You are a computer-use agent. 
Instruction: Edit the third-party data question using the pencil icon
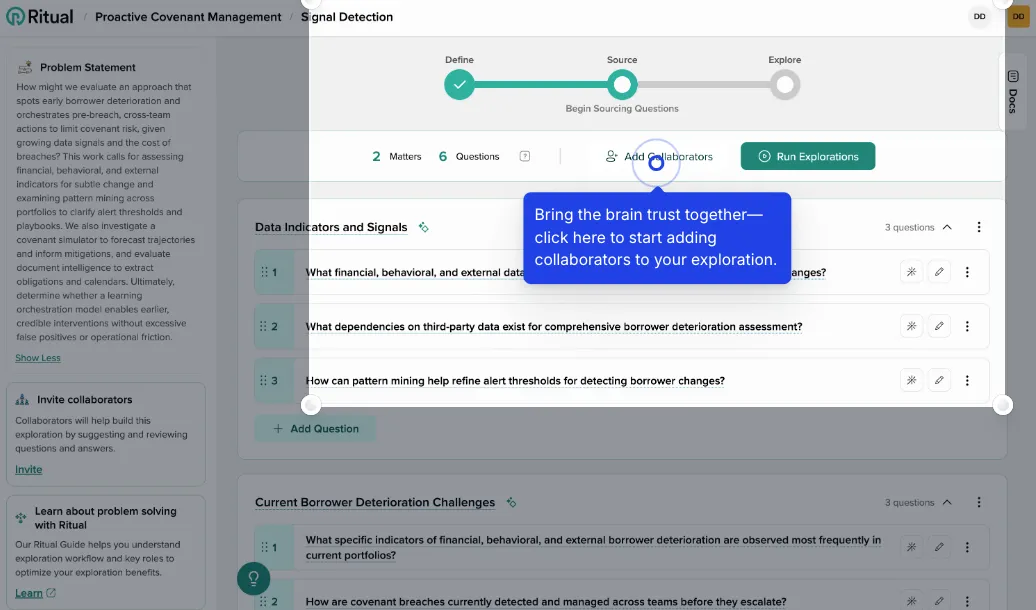(939, 326)
